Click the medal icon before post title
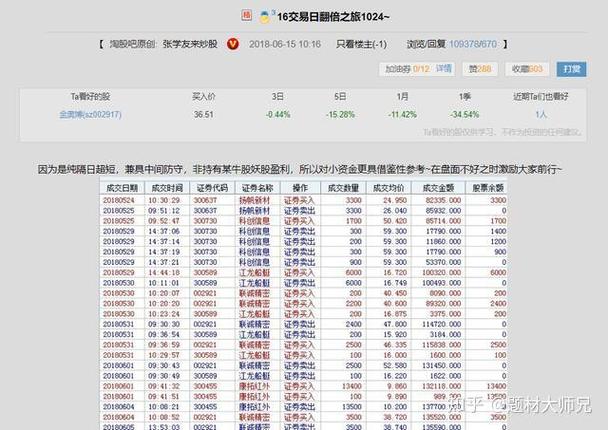 pos(265,16)
